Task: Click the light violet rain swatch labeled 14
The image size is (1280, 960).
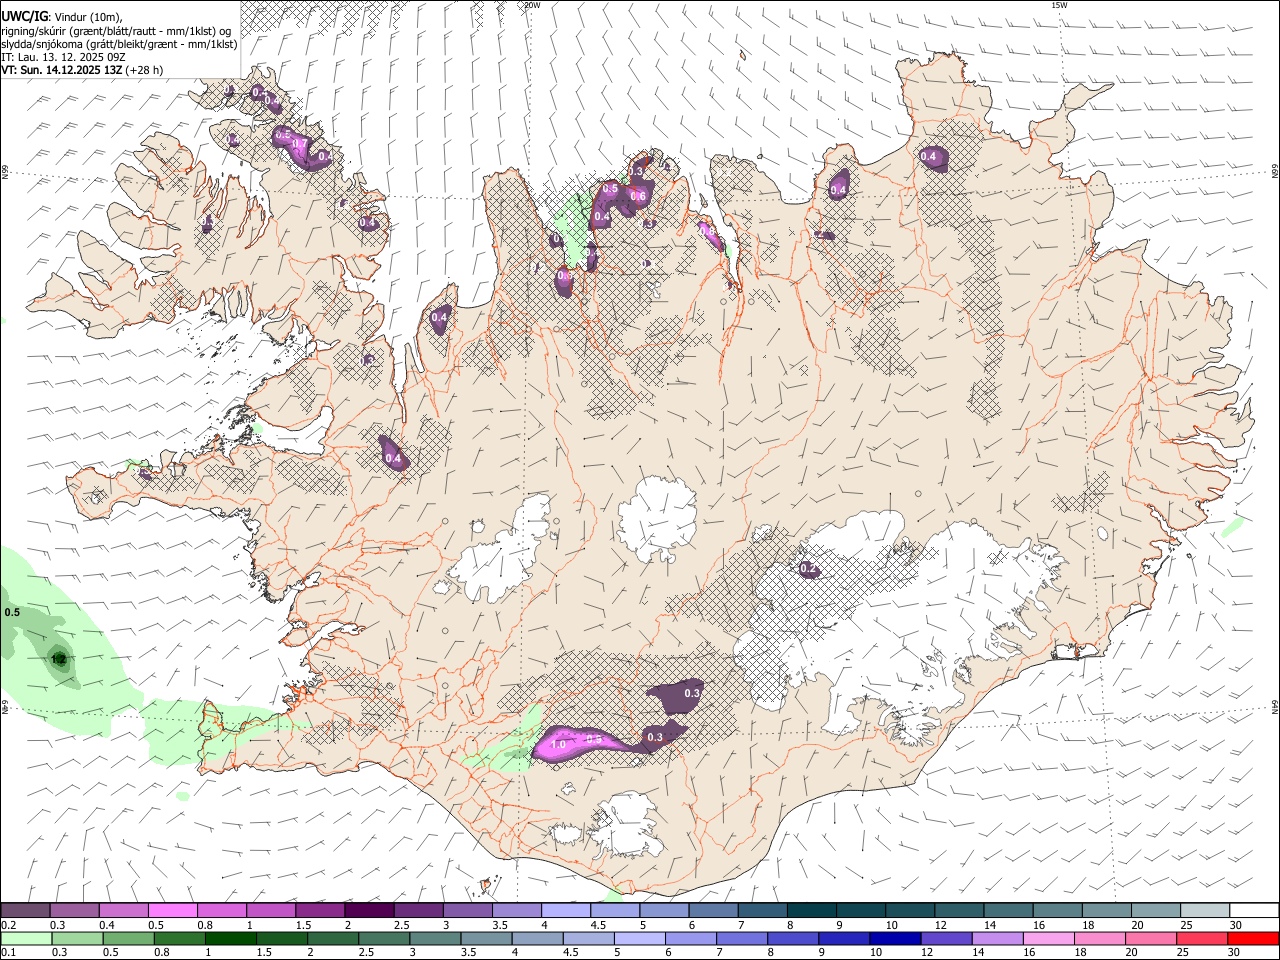Action: [997, 939]
